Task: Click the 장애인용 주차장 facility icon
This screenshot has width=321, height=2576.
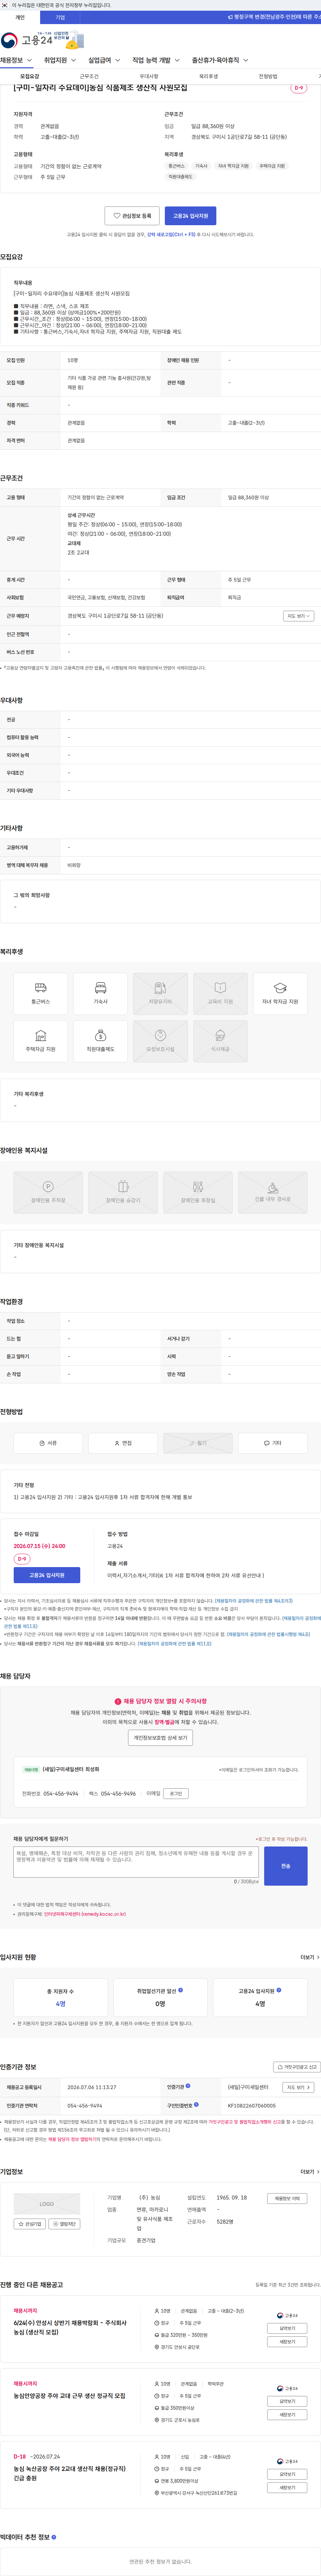Action: (48, 1192)
